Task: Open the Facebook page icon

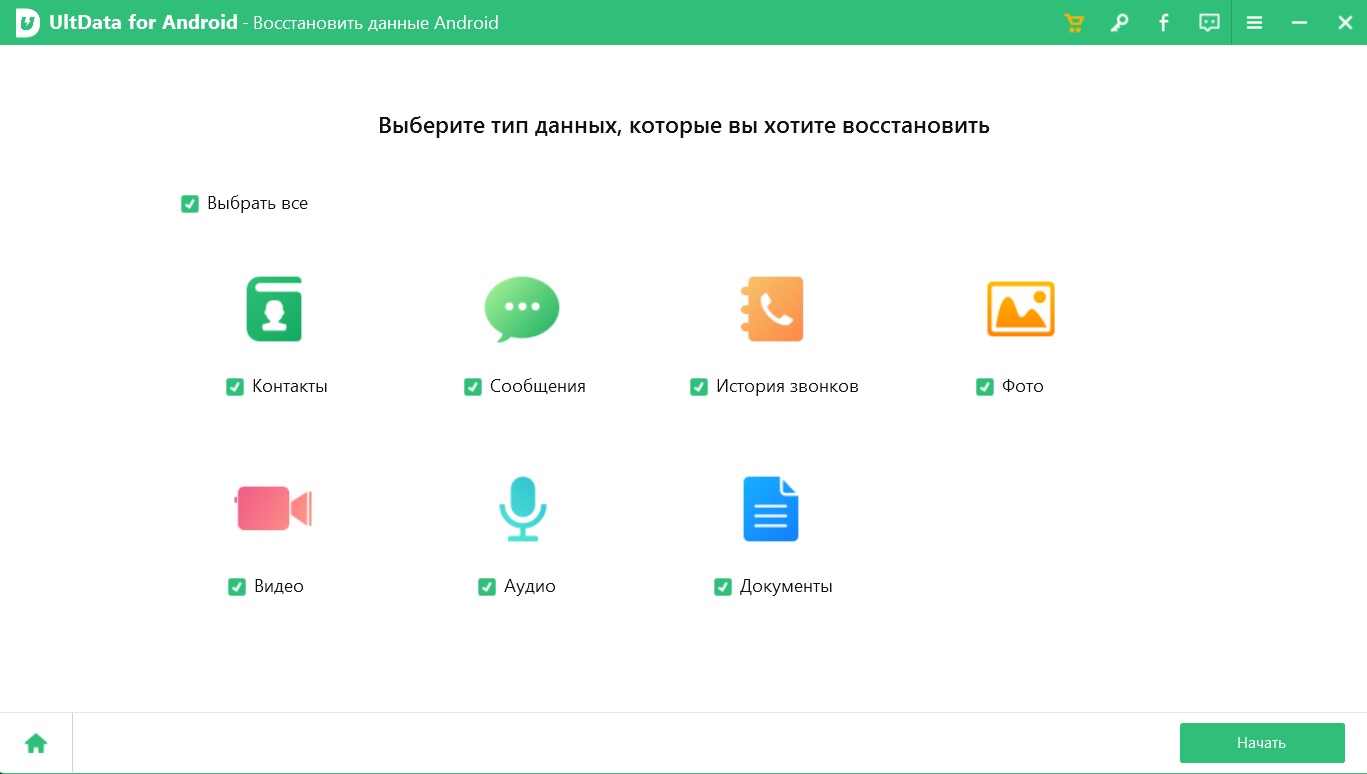Action: point(1163,23)
